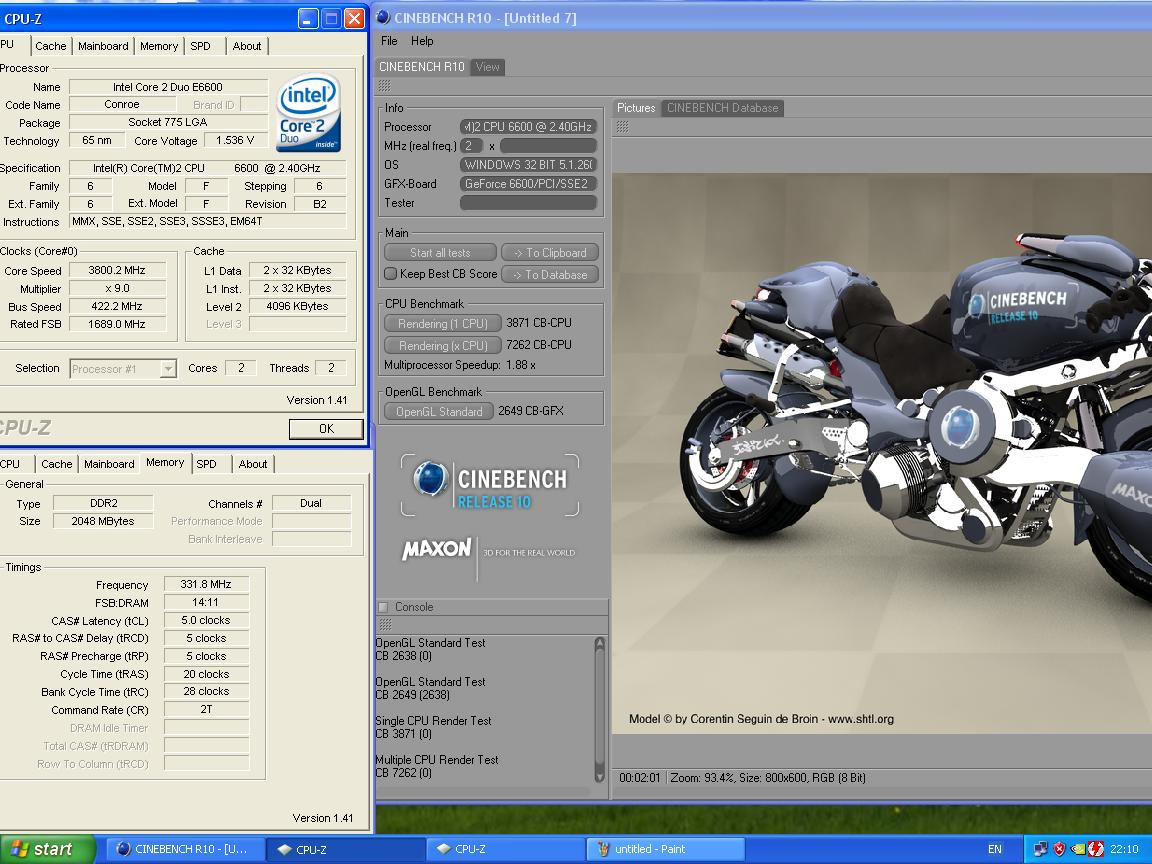Click the Processor info field in CINEBENCH

tap(528, 126)
